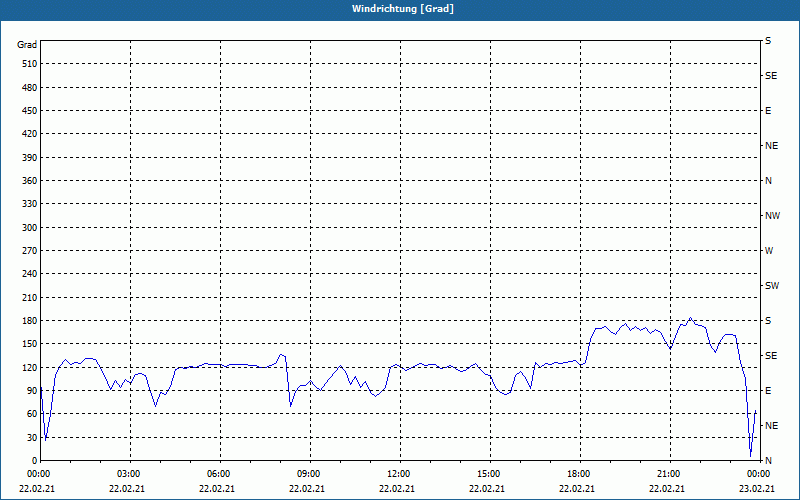
Task: Click the 22.02.21 date under 12:00
Action: [x=396, y=488]
